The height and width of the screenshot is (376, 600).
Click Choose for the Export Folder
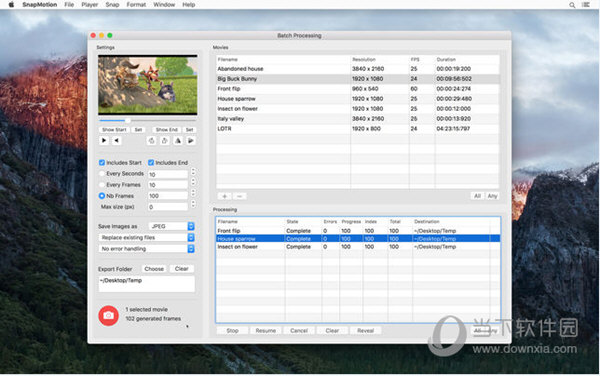click(x=154, y=269)
